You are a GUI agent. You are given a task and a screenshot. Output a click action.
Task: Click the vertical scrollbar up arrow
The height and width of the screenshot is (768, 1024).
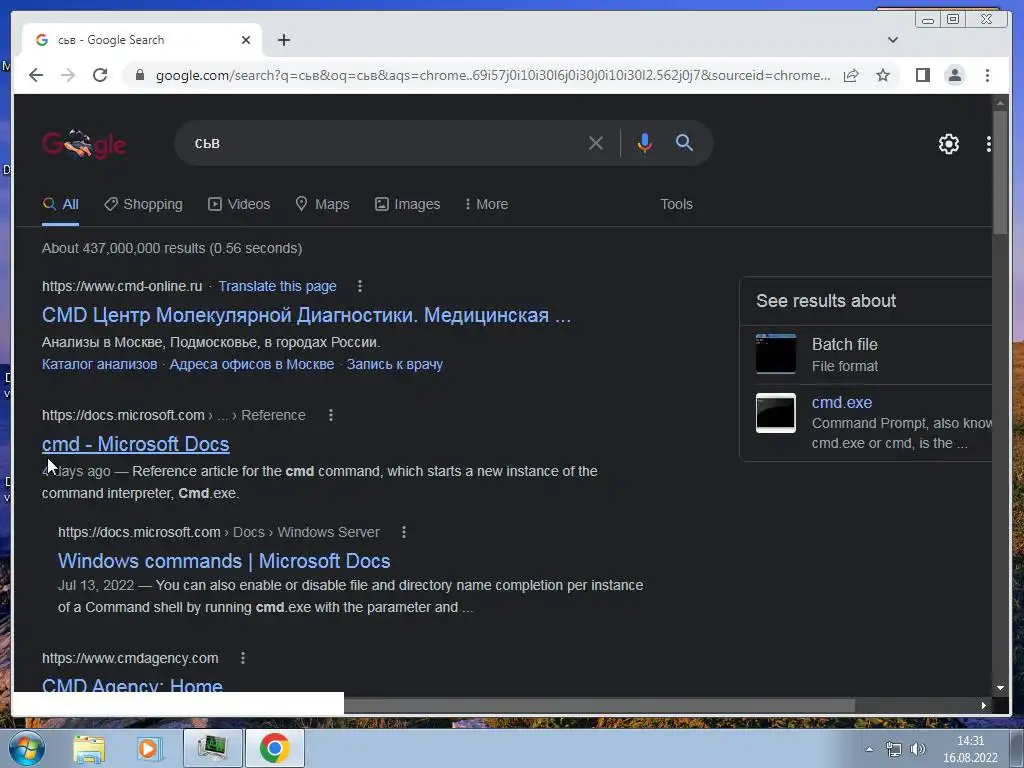pos(1000,103)
